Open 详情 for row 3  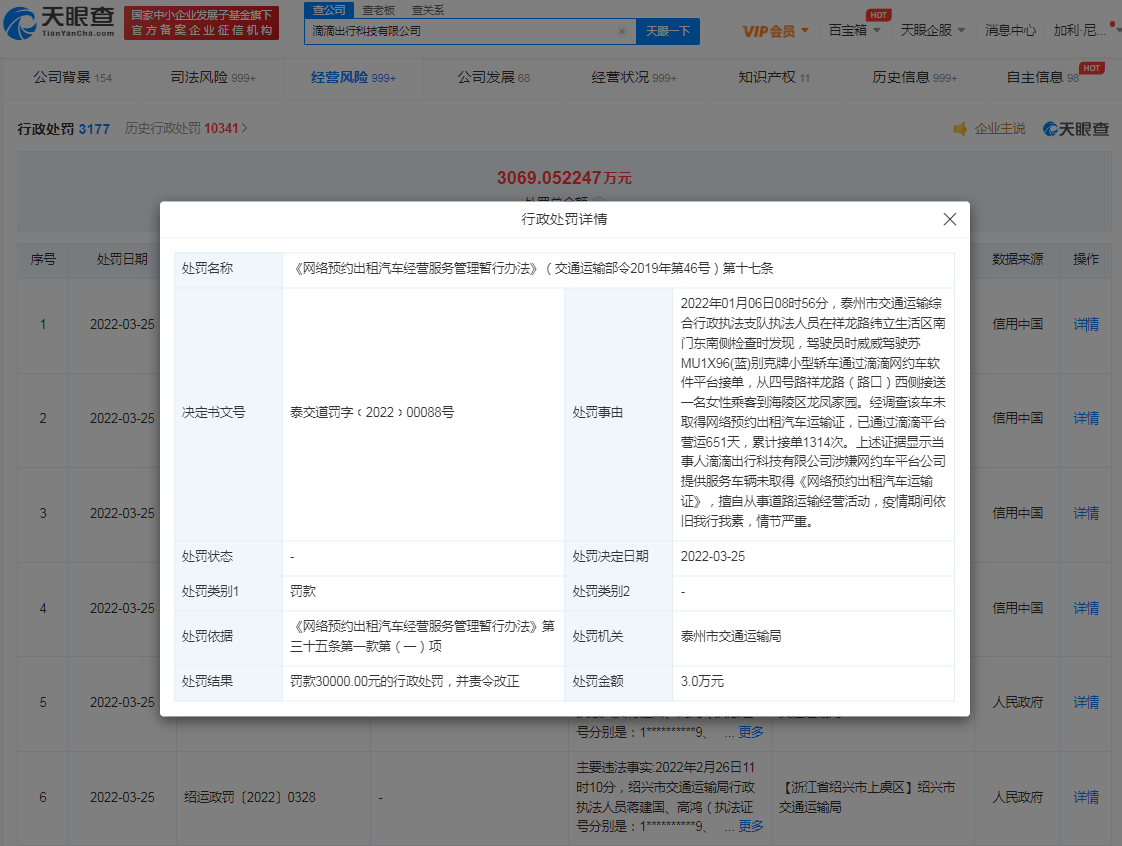(1086, 513)
